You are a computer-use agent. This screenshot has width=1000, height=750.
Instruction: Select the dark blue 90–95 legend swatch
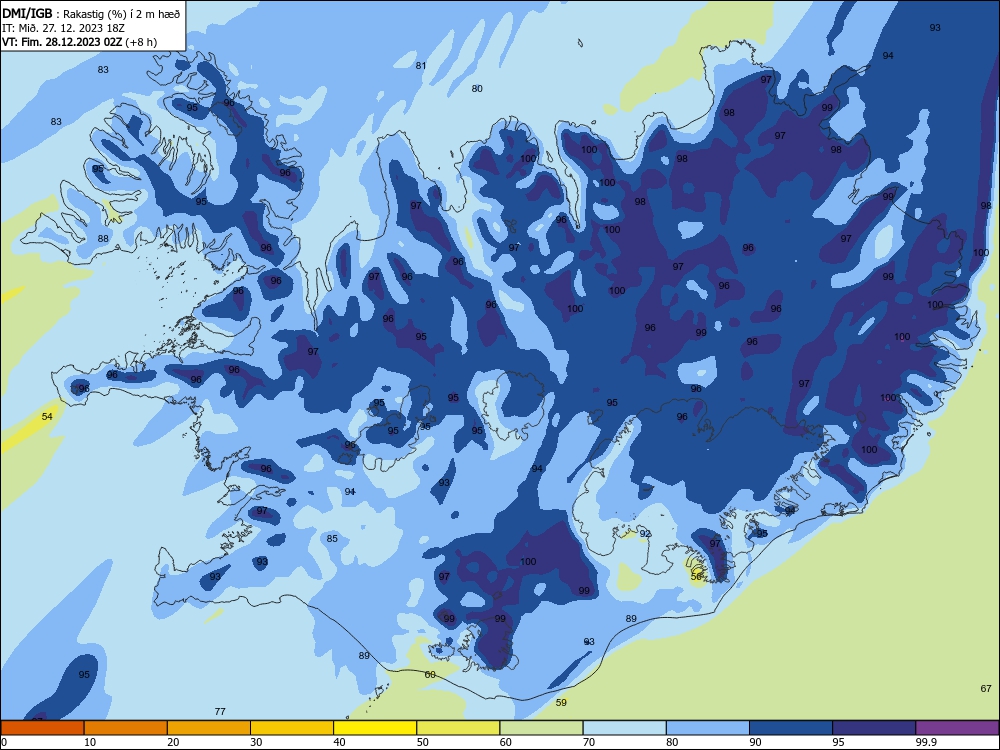point(791,728)
